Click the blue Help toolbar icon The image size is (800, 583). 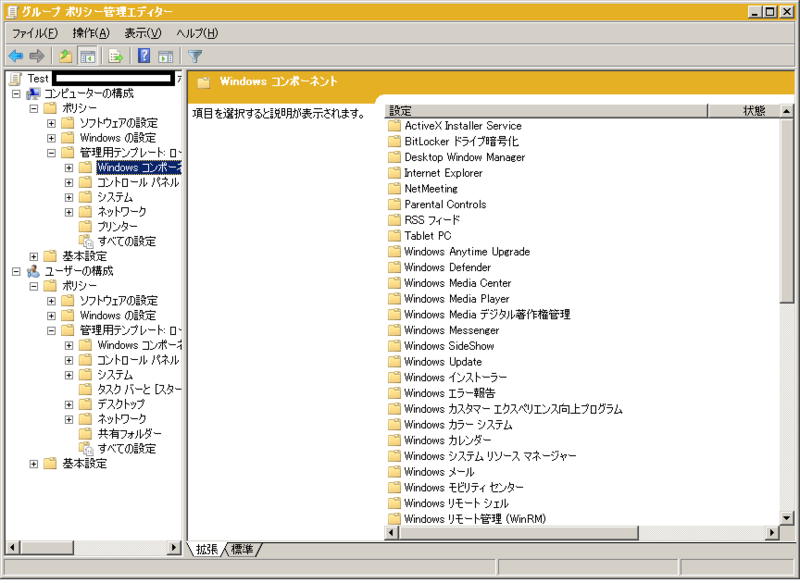tap(144, 56)
